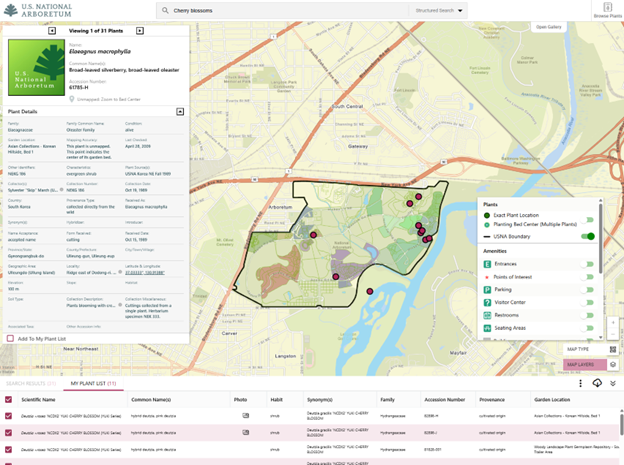The width and height of the screenshot is (624, 465).
Task: Click the Seating Areas icon in the layers panel
Action: 487,328
